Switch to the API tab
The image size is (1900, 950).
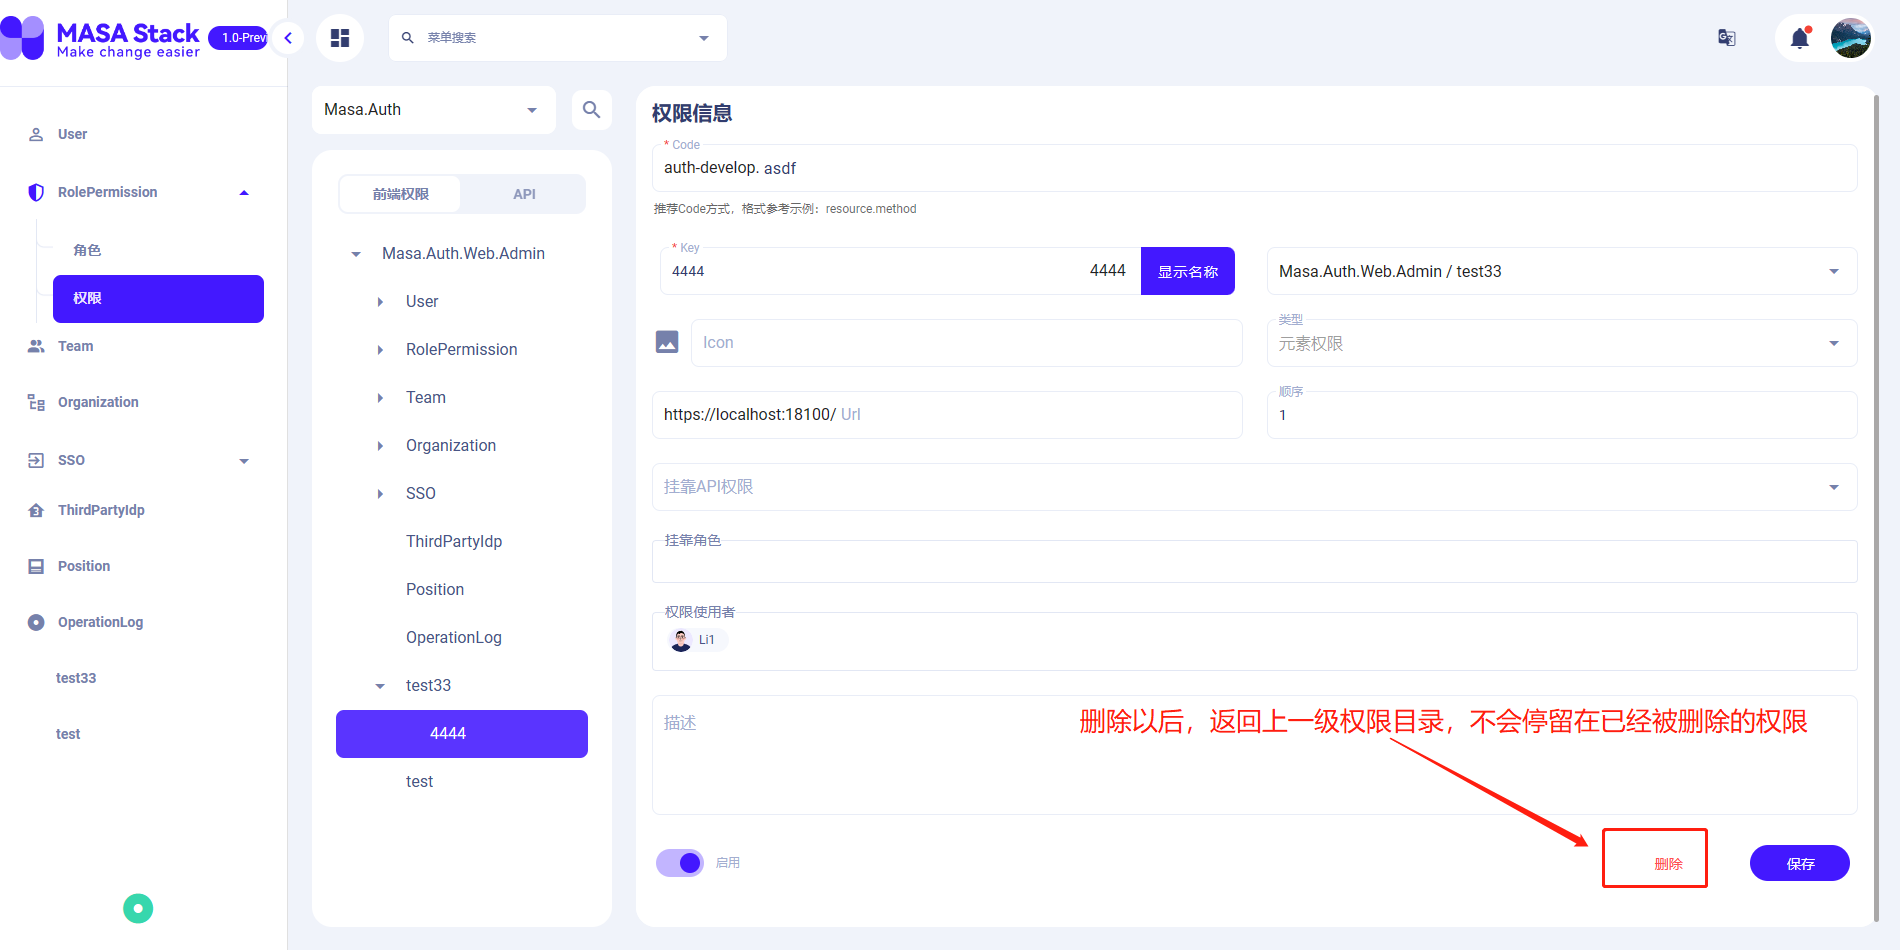pos(523,193)
